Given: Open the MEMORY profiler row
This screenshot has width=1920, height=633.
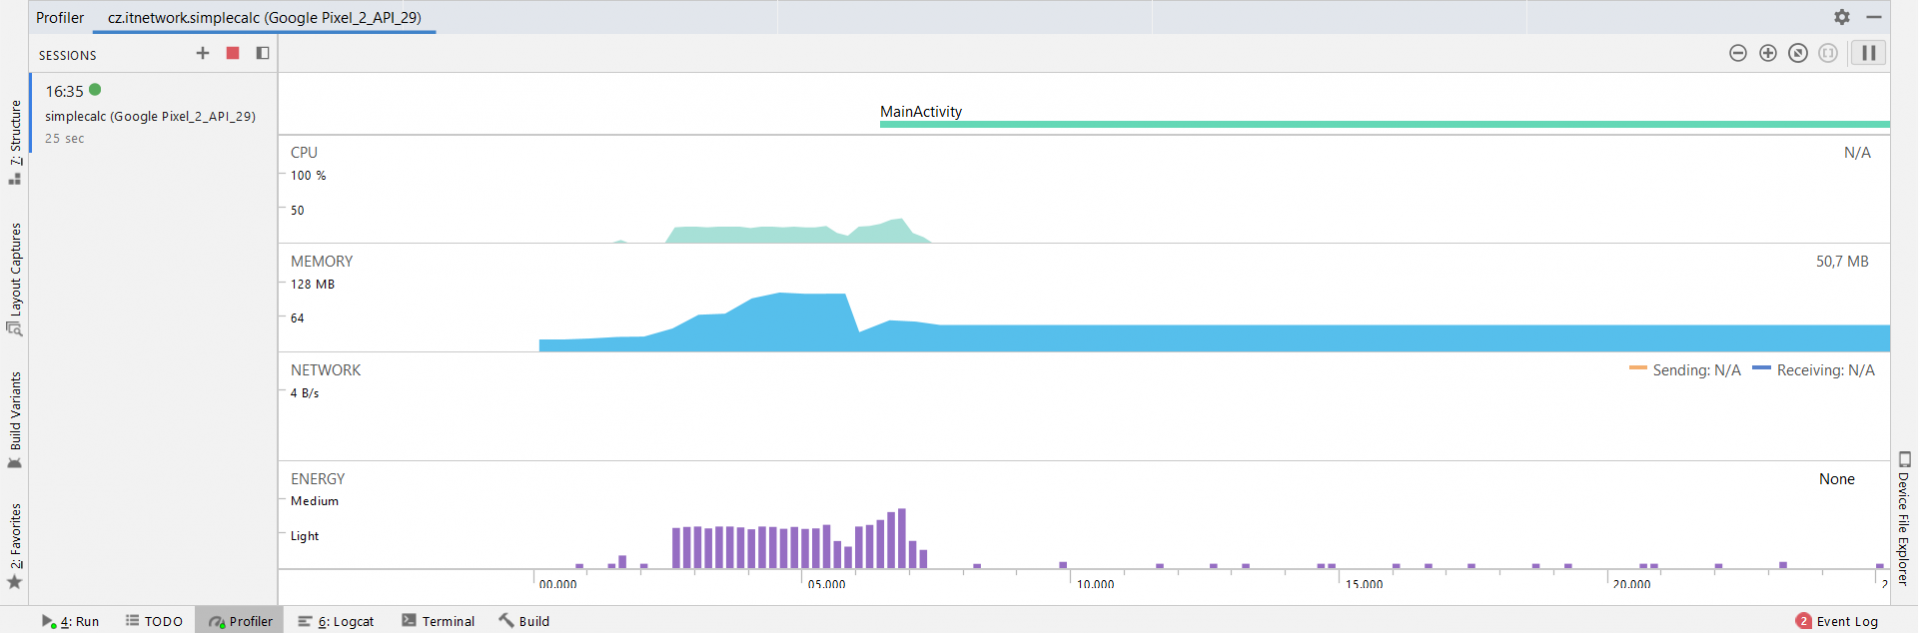Looking at the screenshot, I should (x=1084, y=298).
